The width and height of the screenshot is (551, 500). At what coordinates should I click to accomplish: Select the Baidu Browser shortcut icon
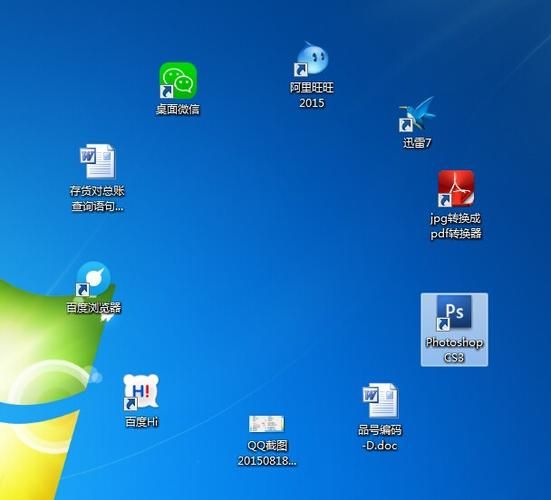coord(93,279)
